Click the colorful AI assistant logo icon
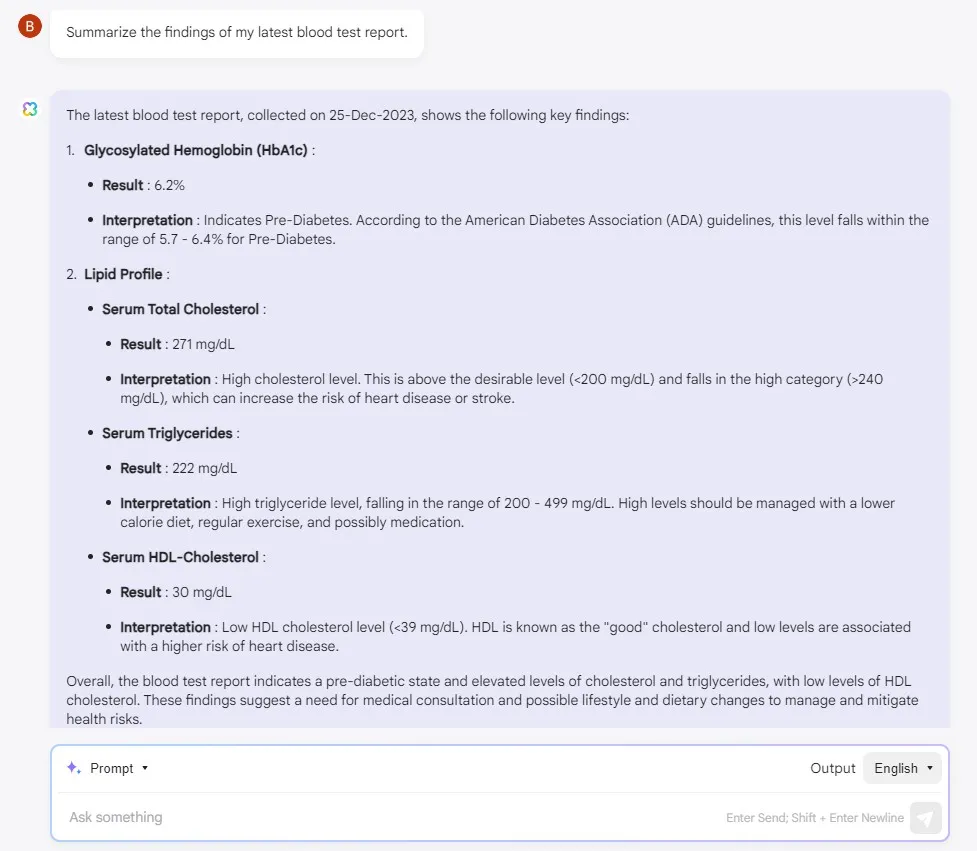 point(30,109)
